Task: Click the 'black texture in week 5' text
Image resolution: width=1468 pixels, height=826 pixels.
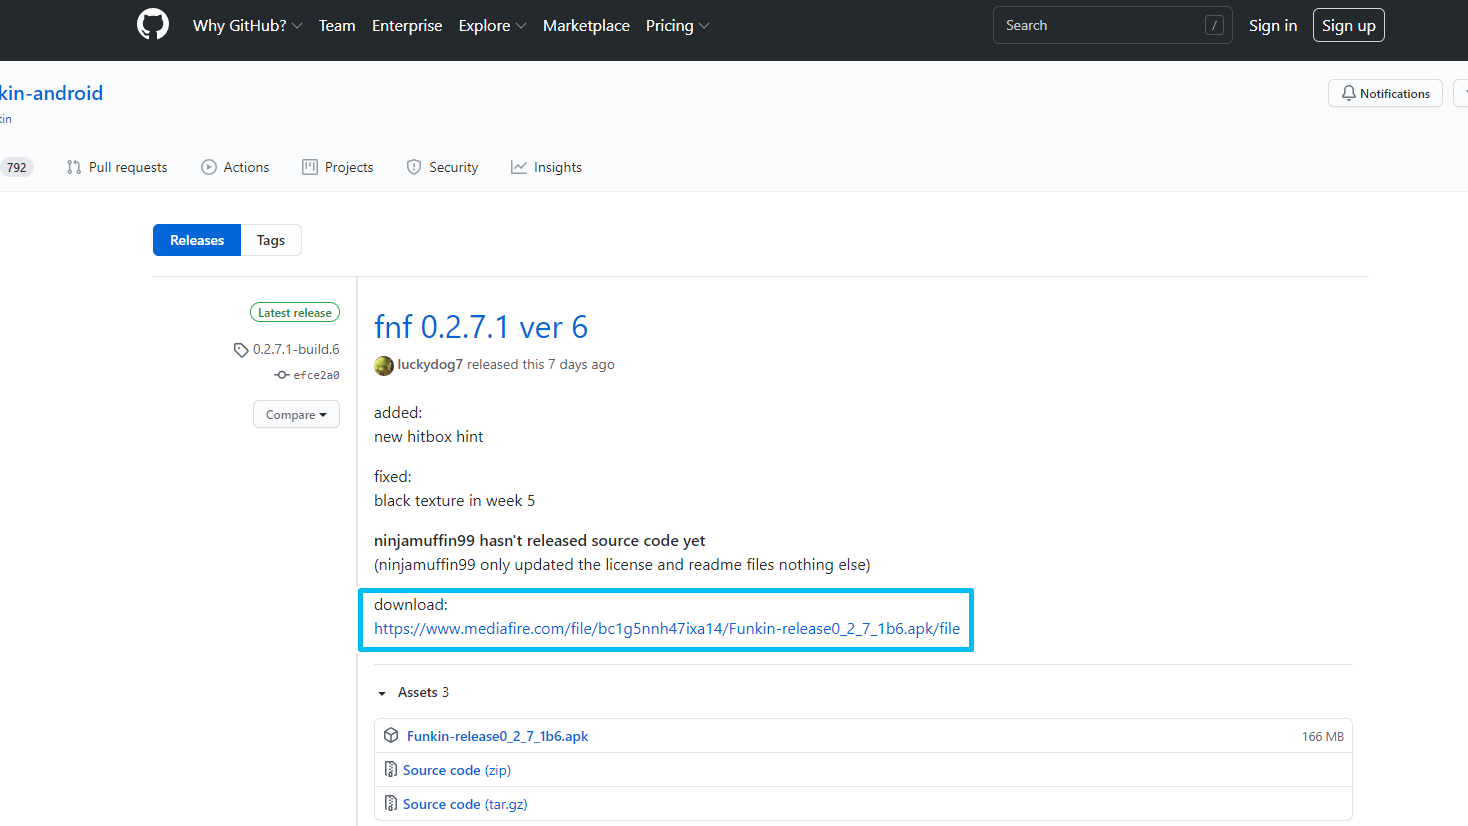Action: [x=454, y=501]
